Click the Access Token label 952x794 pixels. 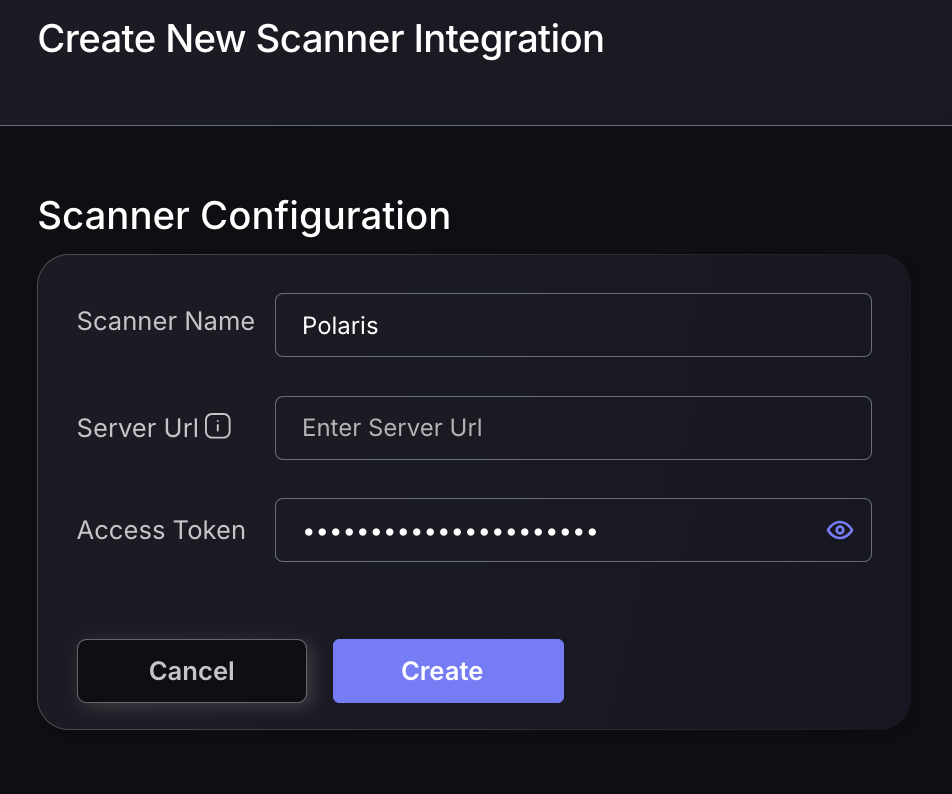161,530
